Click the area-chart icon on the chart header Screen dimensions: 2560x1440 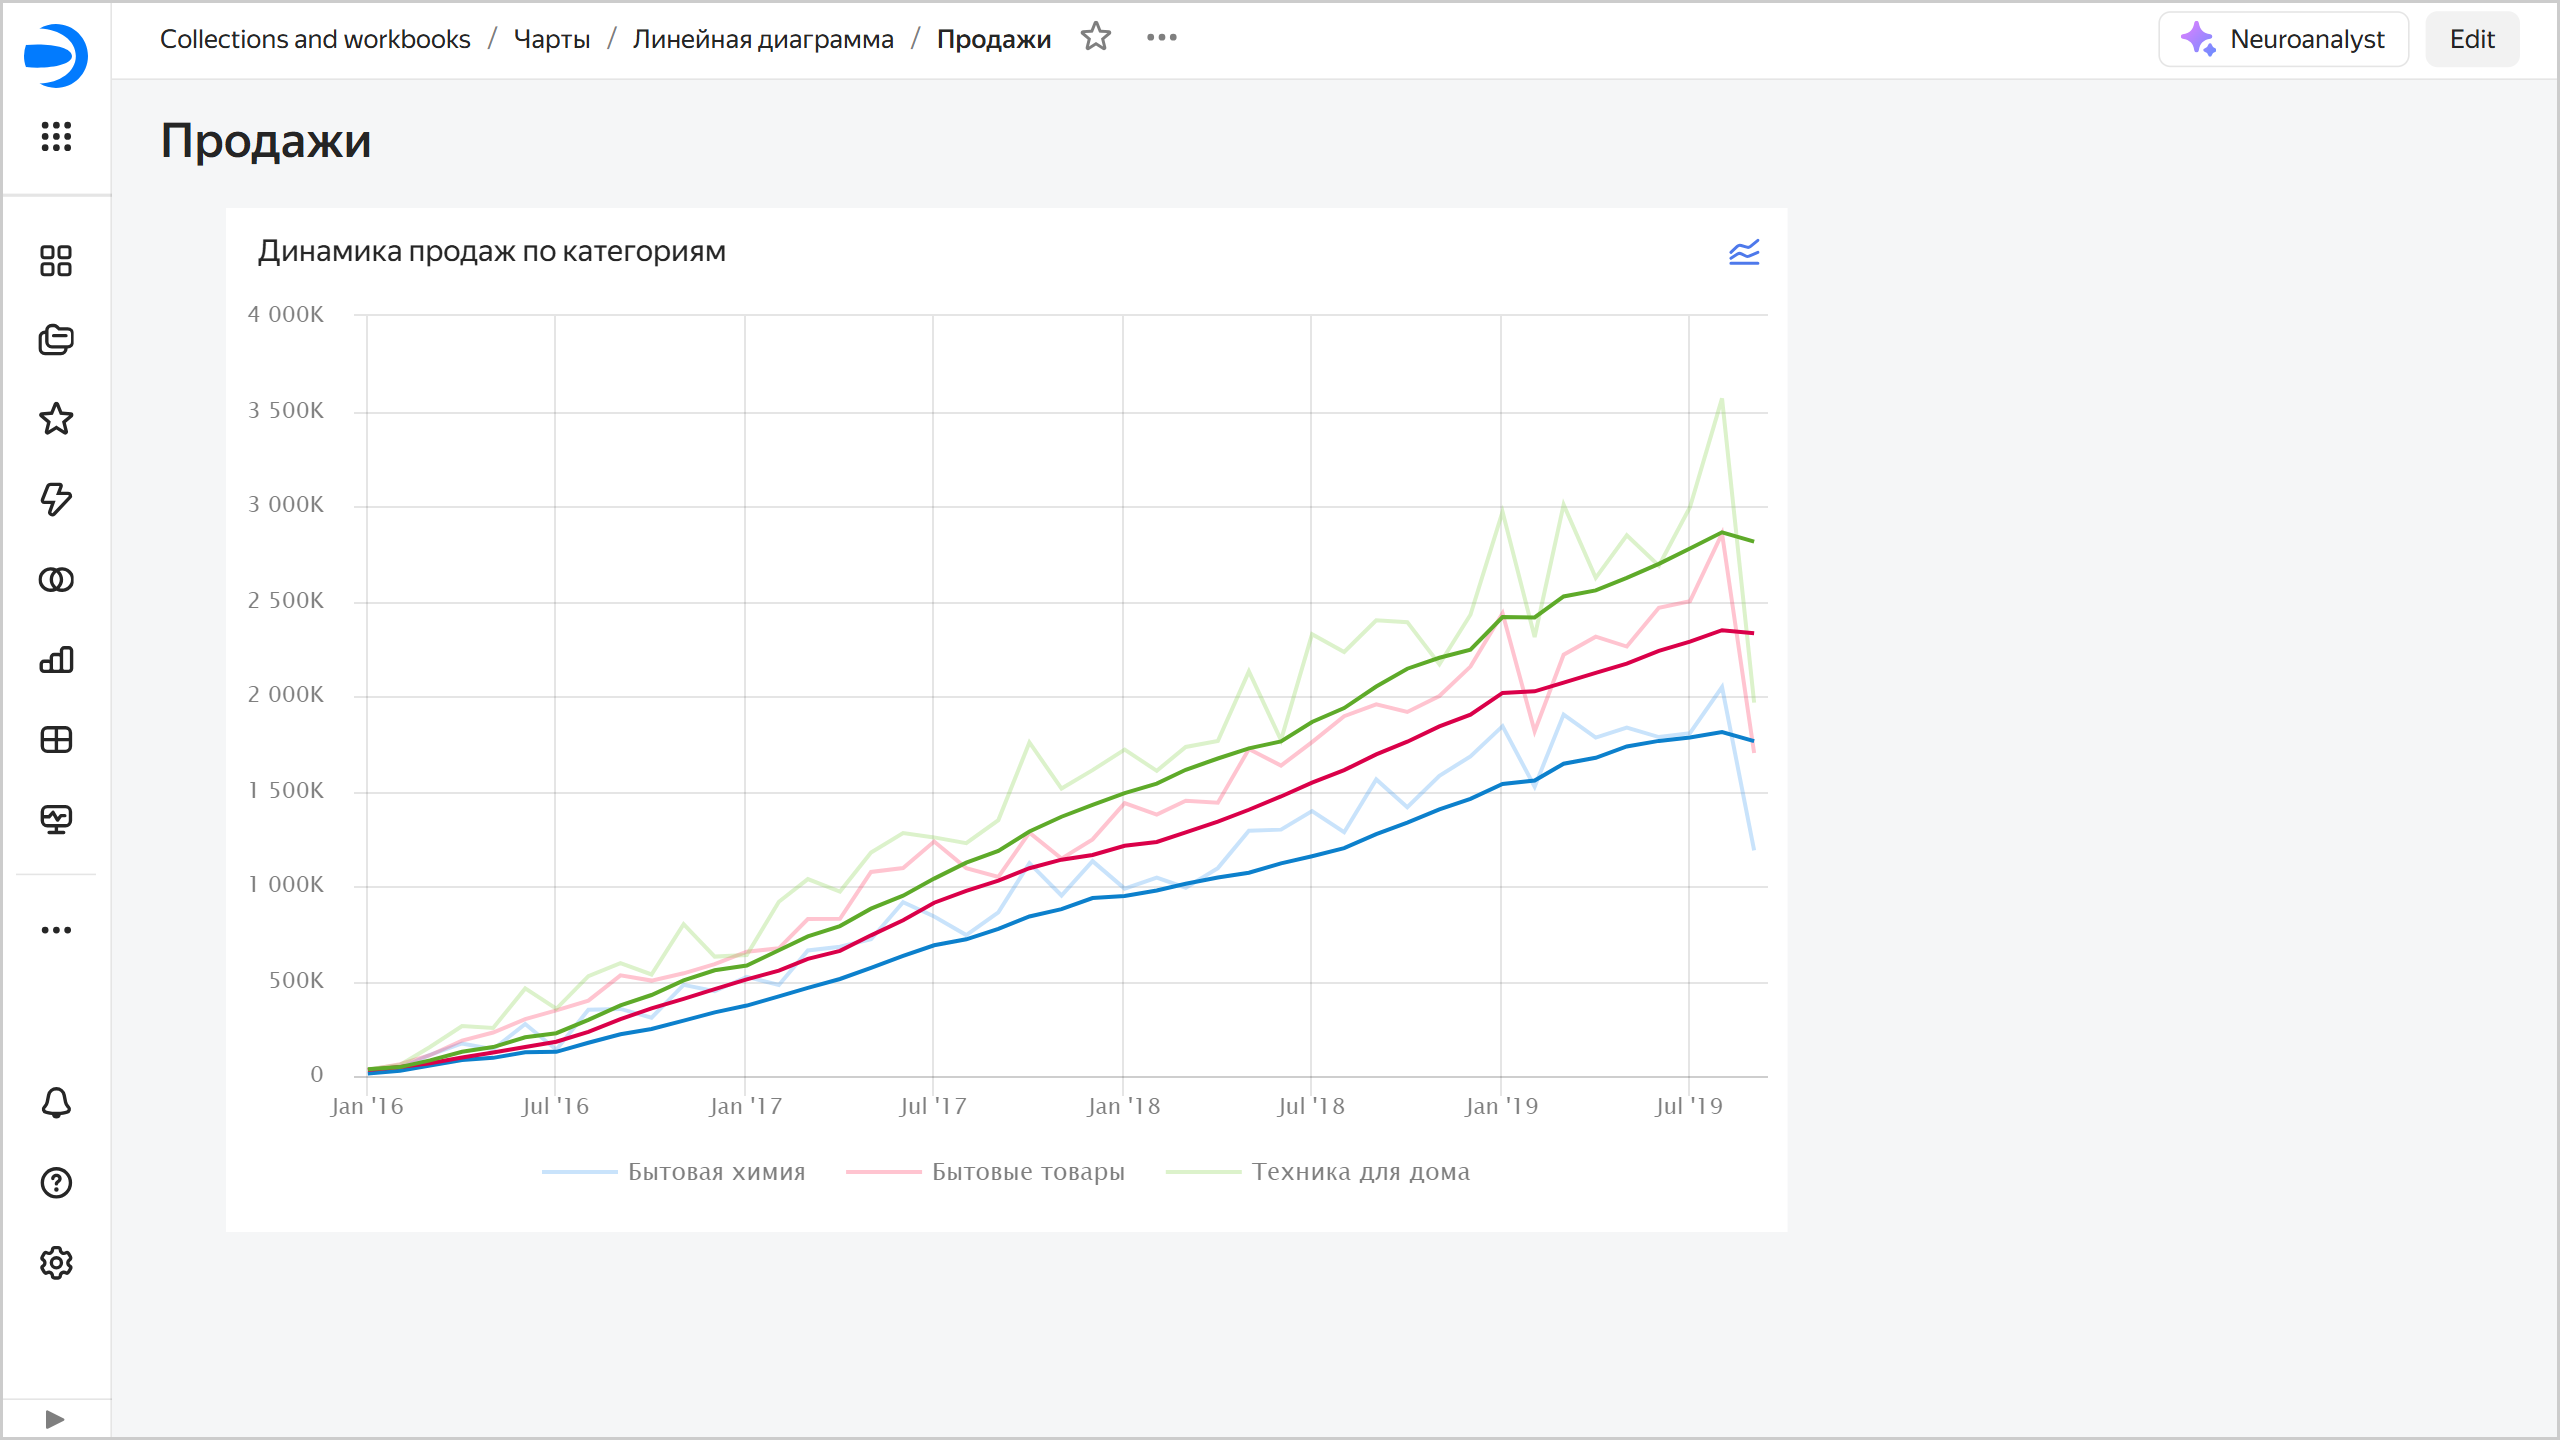(x=1744, y=252)
